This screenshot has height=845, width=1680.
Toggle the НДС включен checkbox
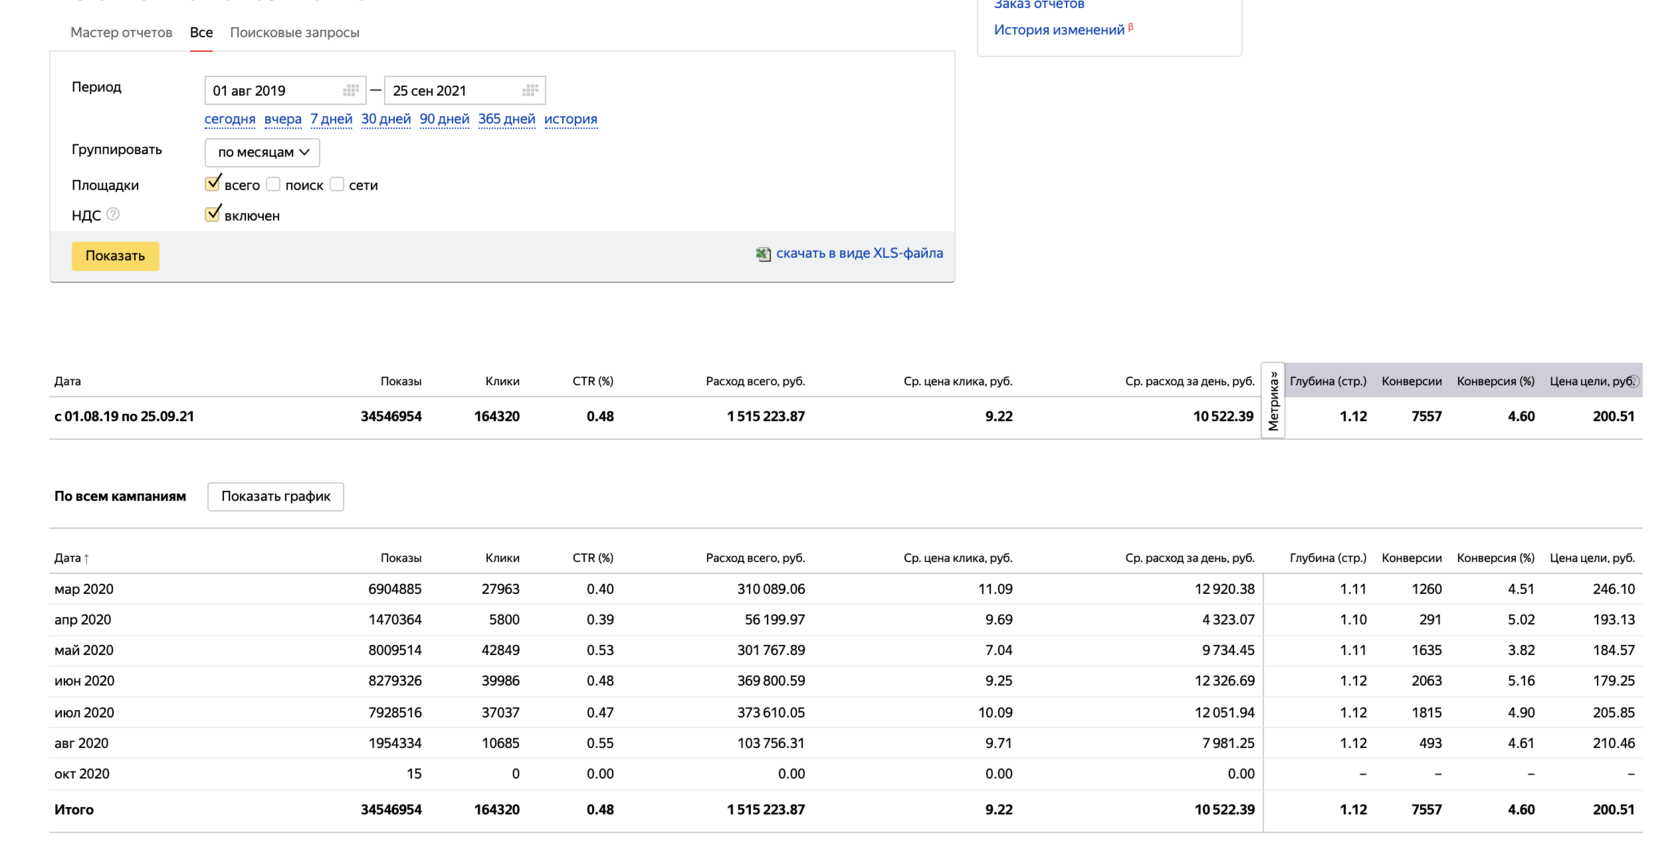(x=212, y=214)
